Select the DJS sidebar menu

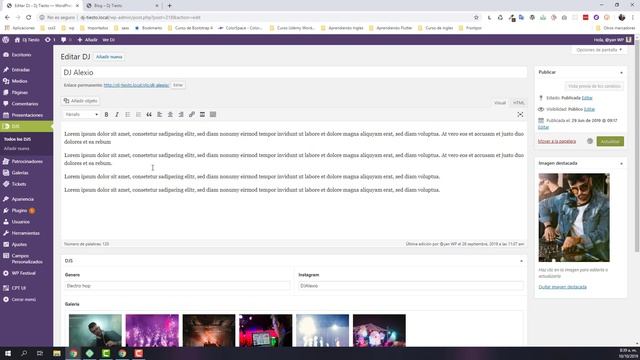(x=27, y=127)
